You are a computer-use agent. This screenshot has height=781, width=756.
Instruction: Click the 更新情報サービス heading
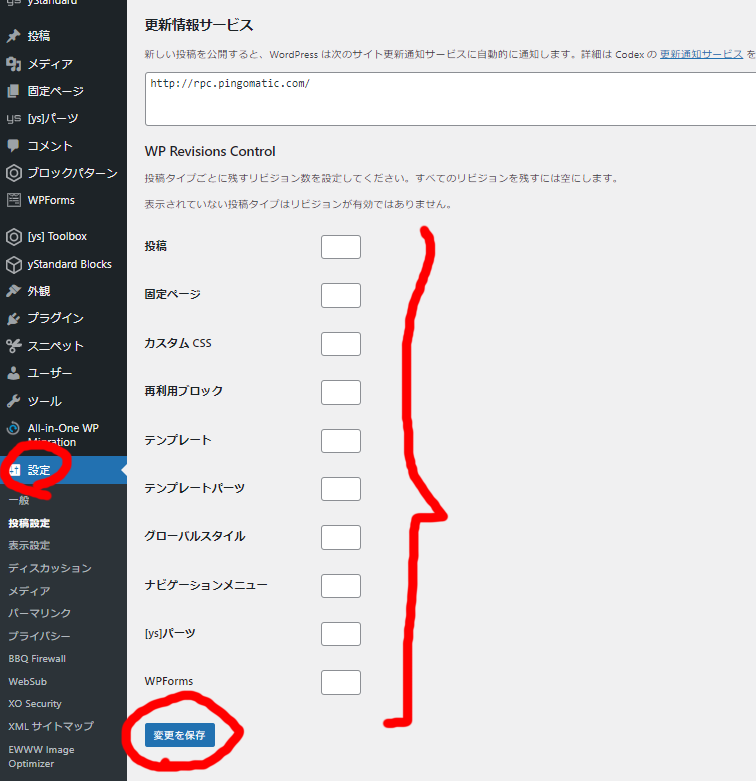(x=199, y=25)
